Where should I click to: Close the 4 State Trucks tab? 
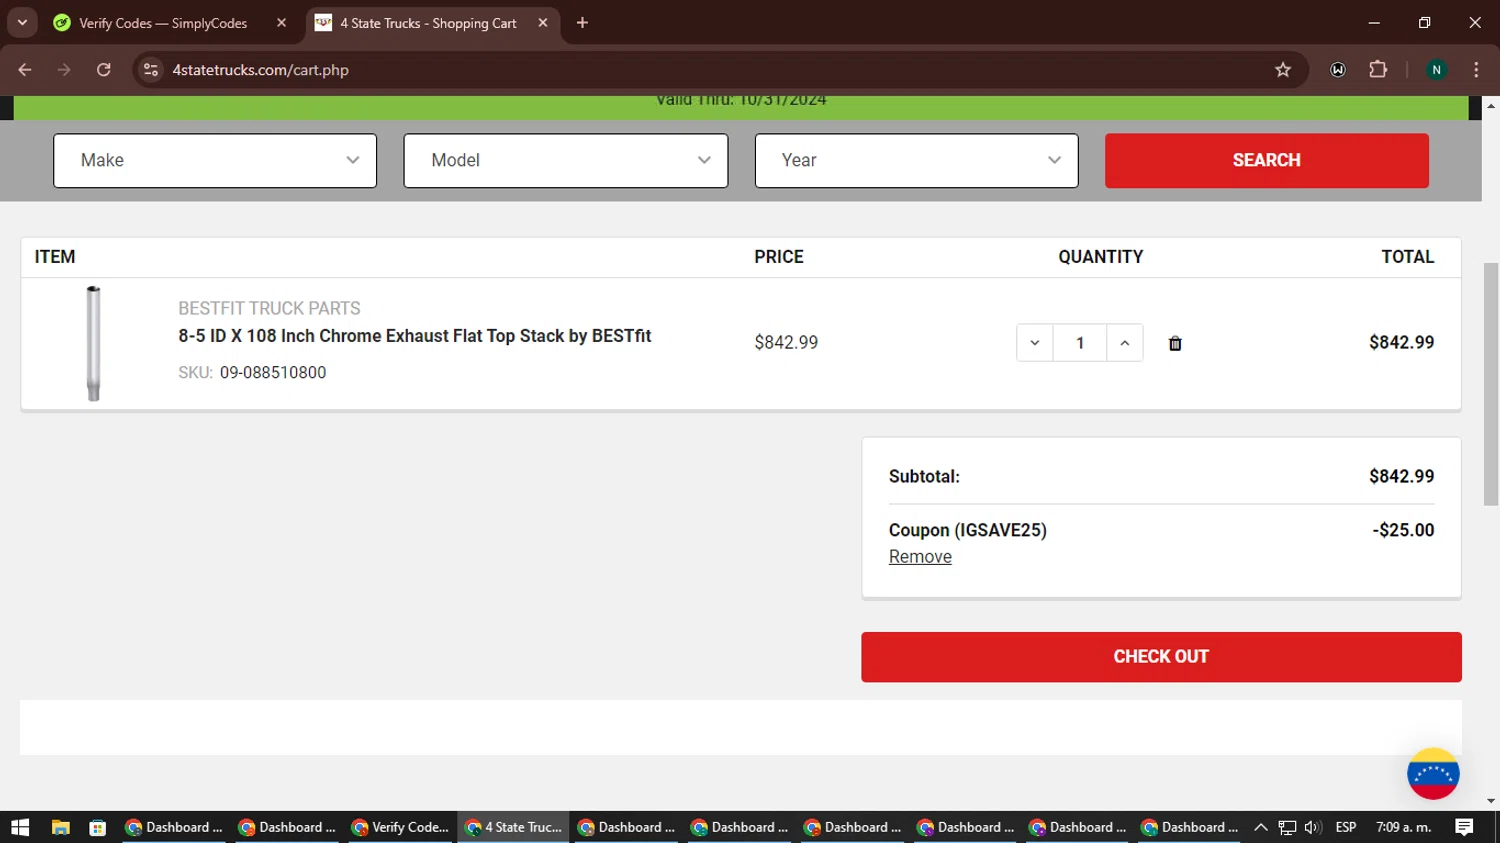543,23
